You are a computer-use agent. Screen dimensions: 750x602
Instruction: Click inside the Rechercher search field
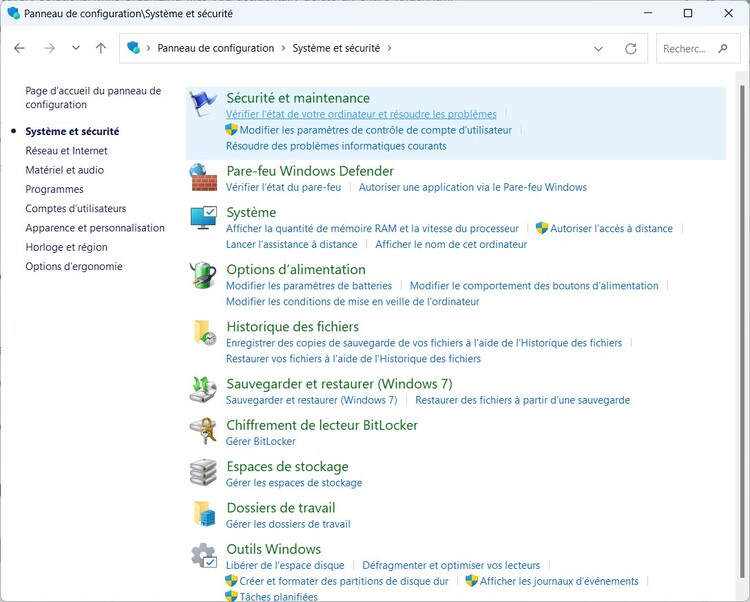pos(690,48)
